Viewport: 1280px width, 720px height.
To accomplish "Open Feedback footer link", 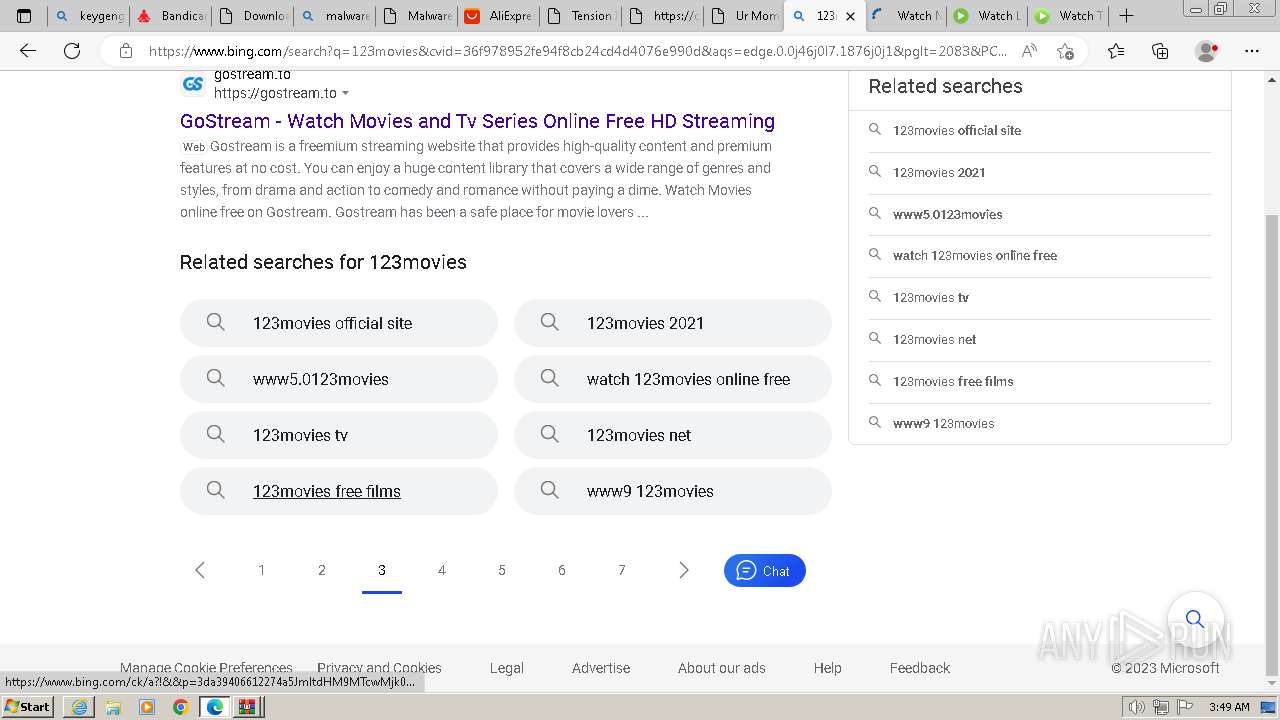I will pos(920,668).
